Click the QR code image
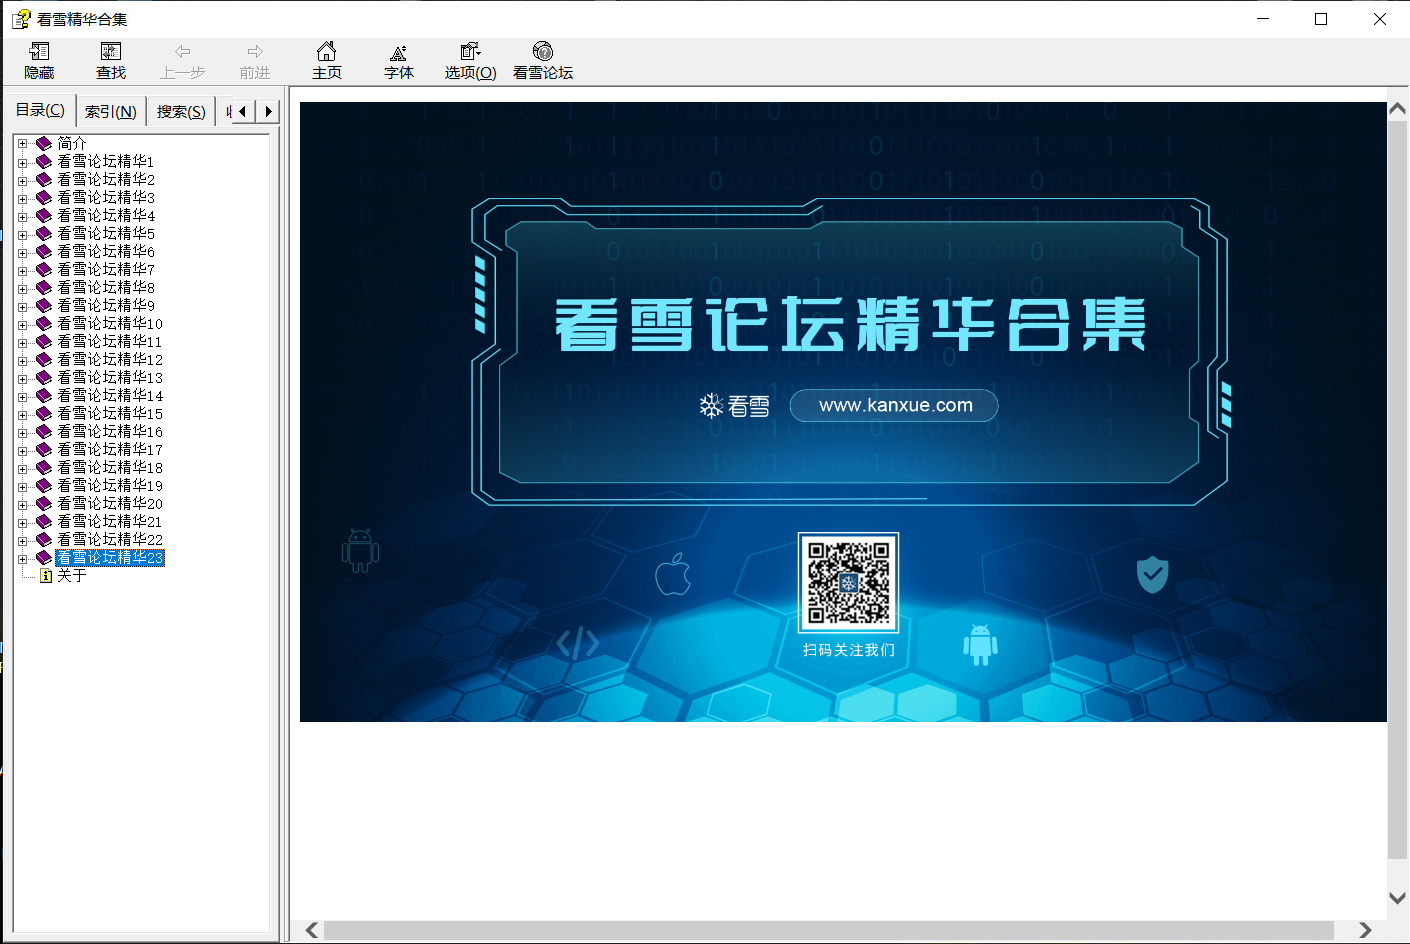This screenshot has height=944, width=1410. [x=848, y=583]
